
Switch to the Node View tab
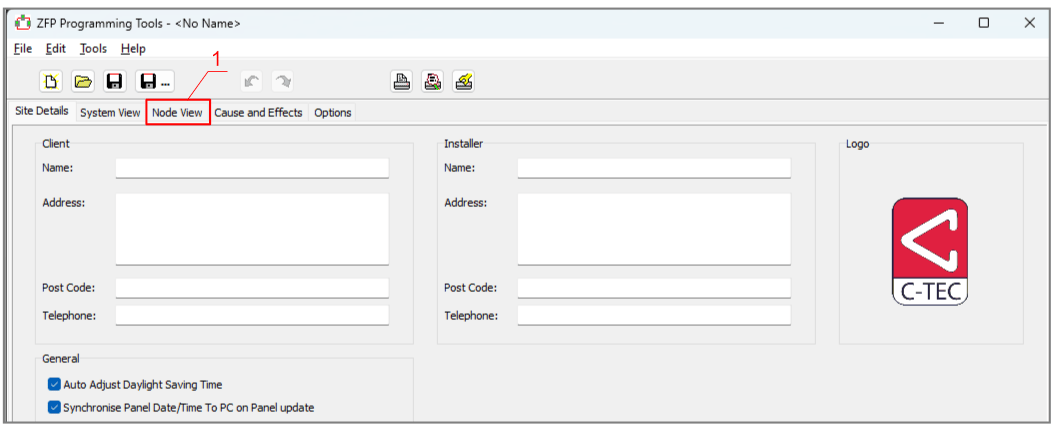[x=177, y=113]
